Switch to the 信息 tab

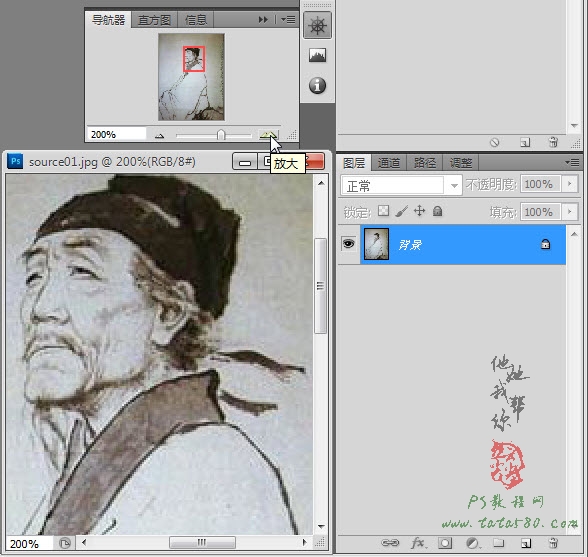point(195,20)
